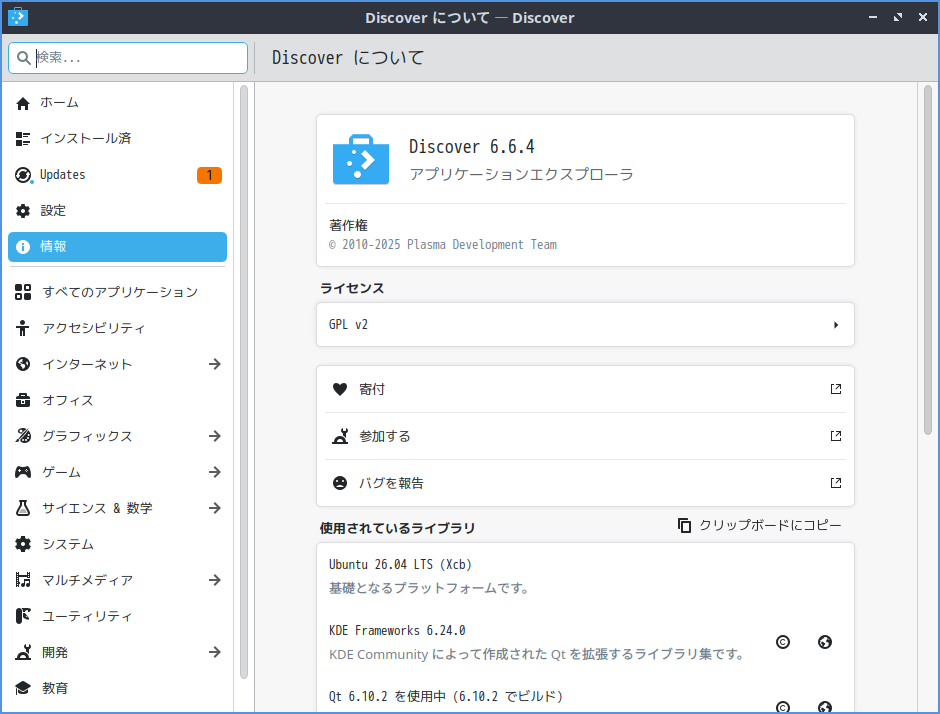Screen dimensions: 940x714
Task: Click the システム gear icon
Action: point(23,544)
